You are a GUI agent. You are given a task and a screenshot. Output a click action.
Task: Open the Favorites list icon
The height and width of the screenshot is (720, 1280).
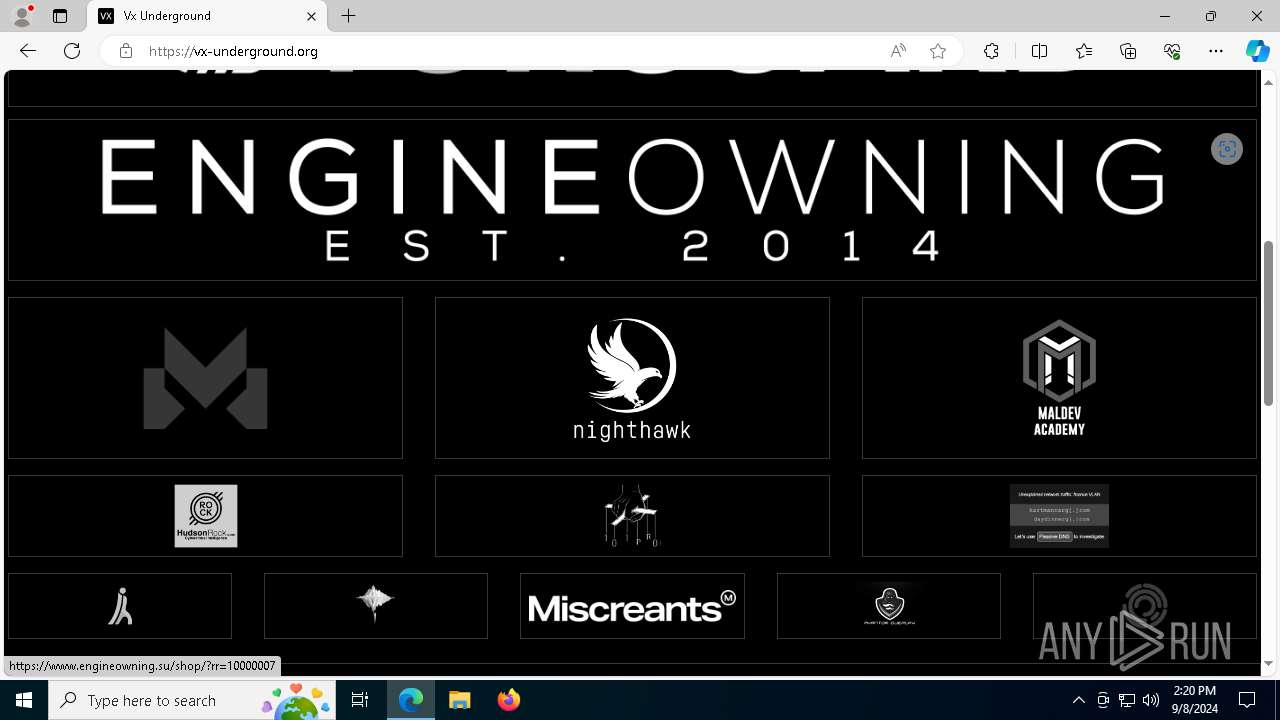tap(1084, 51)
